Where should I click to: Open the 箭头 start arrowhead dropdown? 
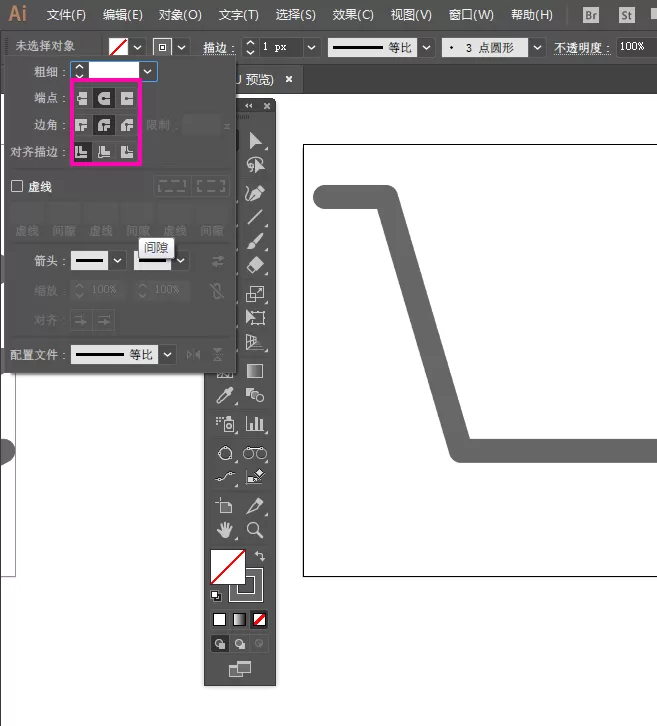point(118,260)
